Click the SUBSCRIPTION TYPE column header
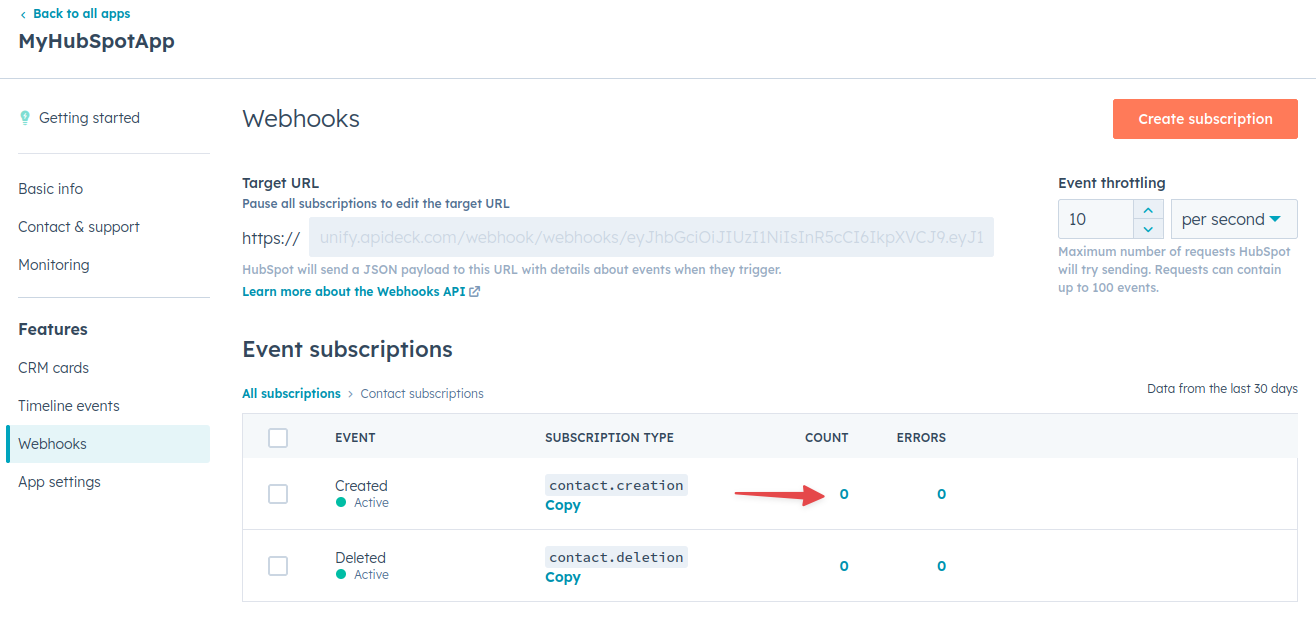This screenshot has width=1316, height=624. pyautogui.click(x=609, y=438)
